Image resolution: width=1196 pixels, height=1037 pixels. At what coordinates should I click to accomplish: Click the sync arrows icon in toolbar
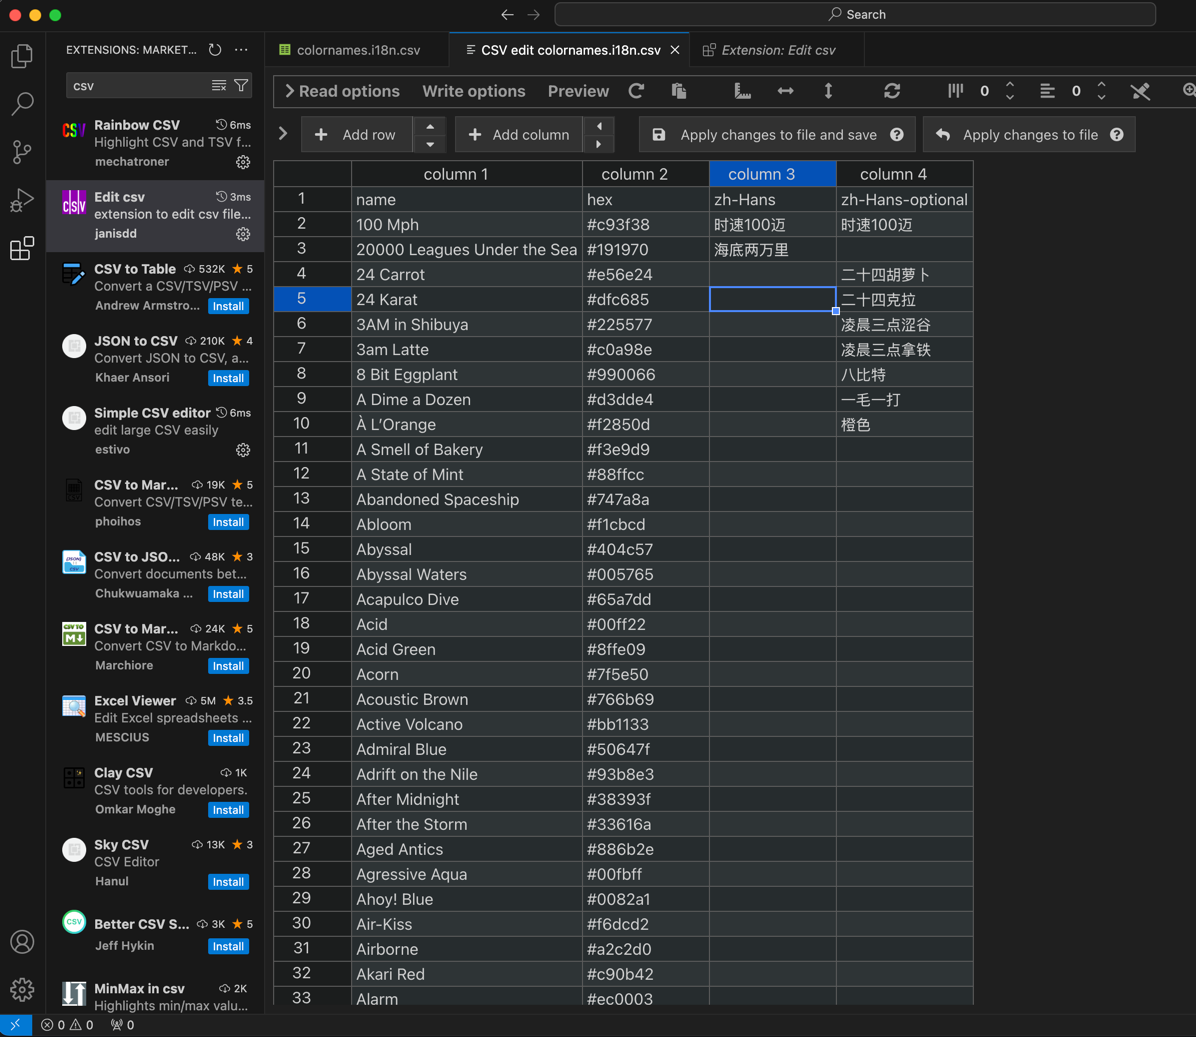[x=892, y=92]
